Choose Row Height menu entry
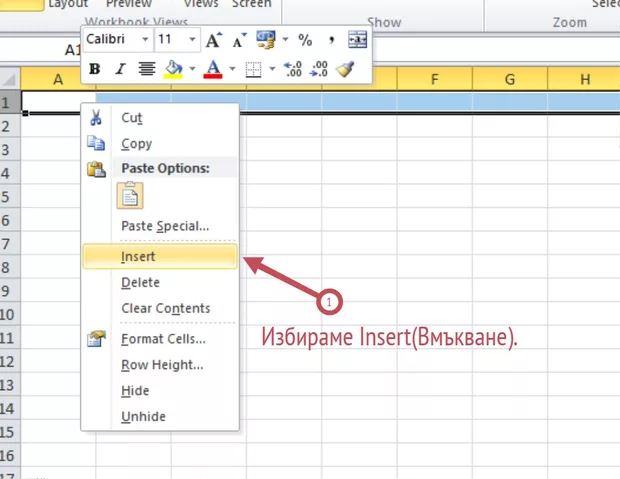620x479 pixels. point(160,365)
